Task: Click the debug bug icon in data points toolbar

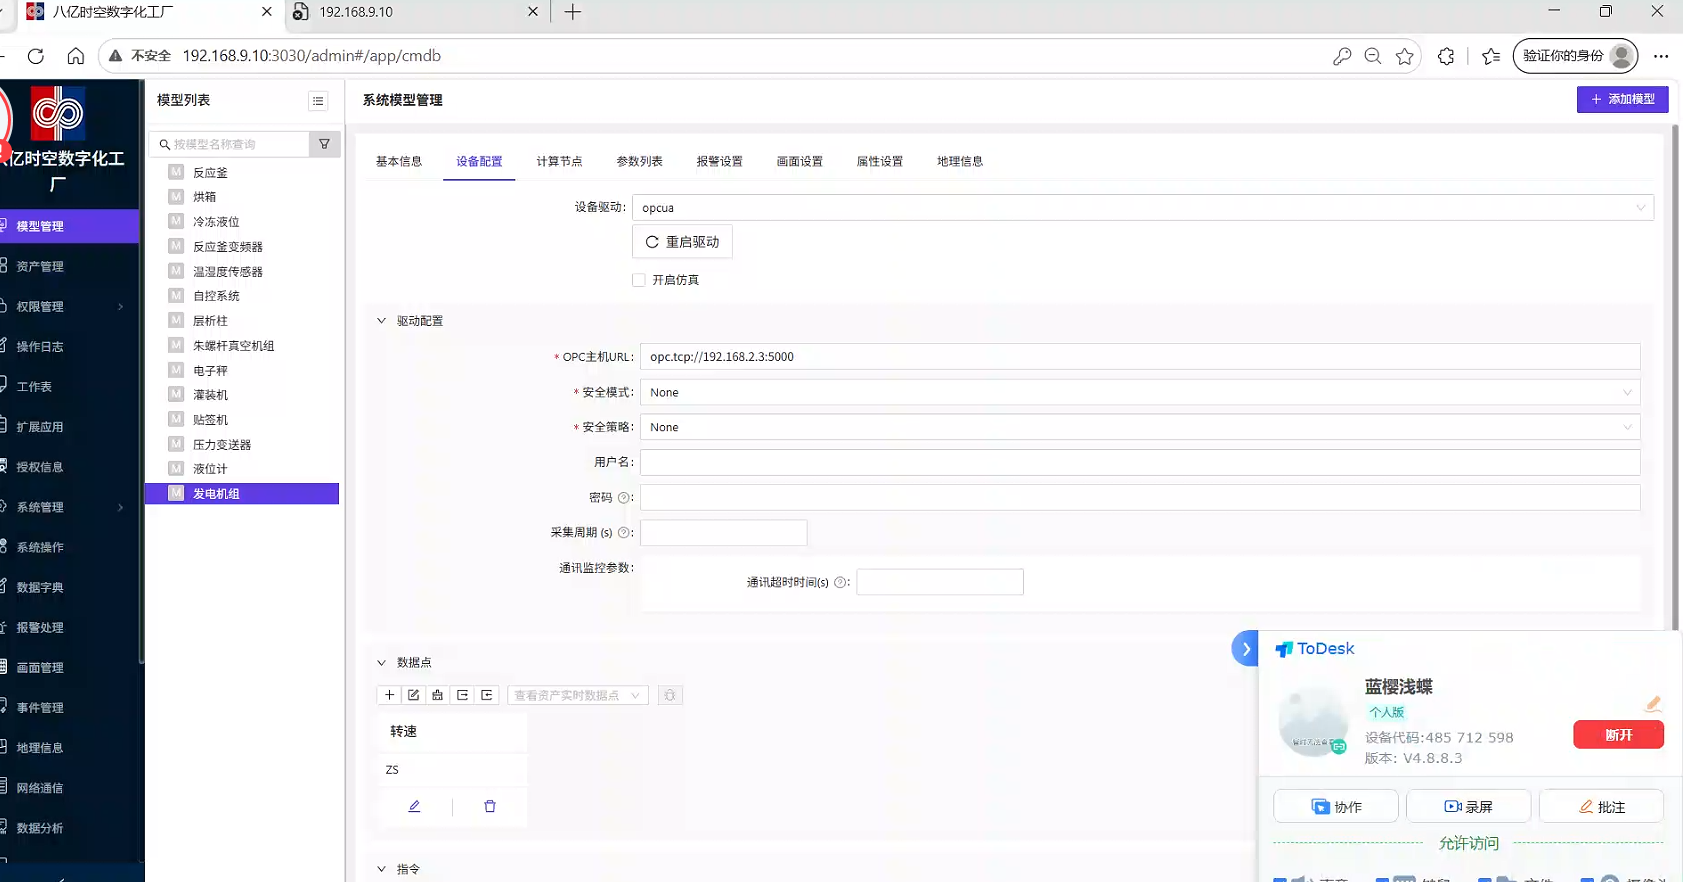Action: [670, 695]
